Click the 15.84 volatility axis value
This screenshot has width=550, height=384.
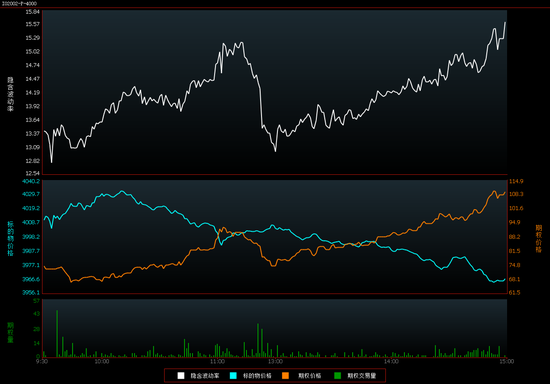33,12
